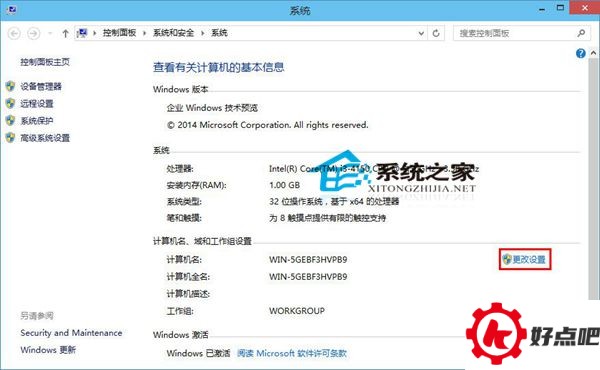Open 控制面板主页 link
Viewport: 600px width, 370px height.
click(x=45, y=62)
